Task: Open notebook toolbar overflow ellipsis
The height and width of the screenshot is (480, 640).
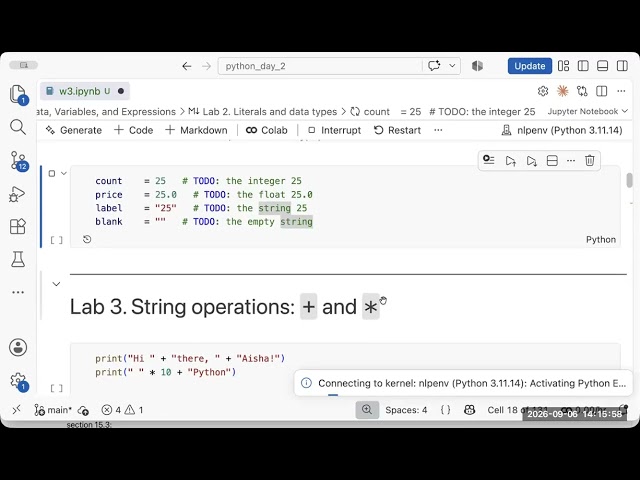Action: (x=438, y=130)
